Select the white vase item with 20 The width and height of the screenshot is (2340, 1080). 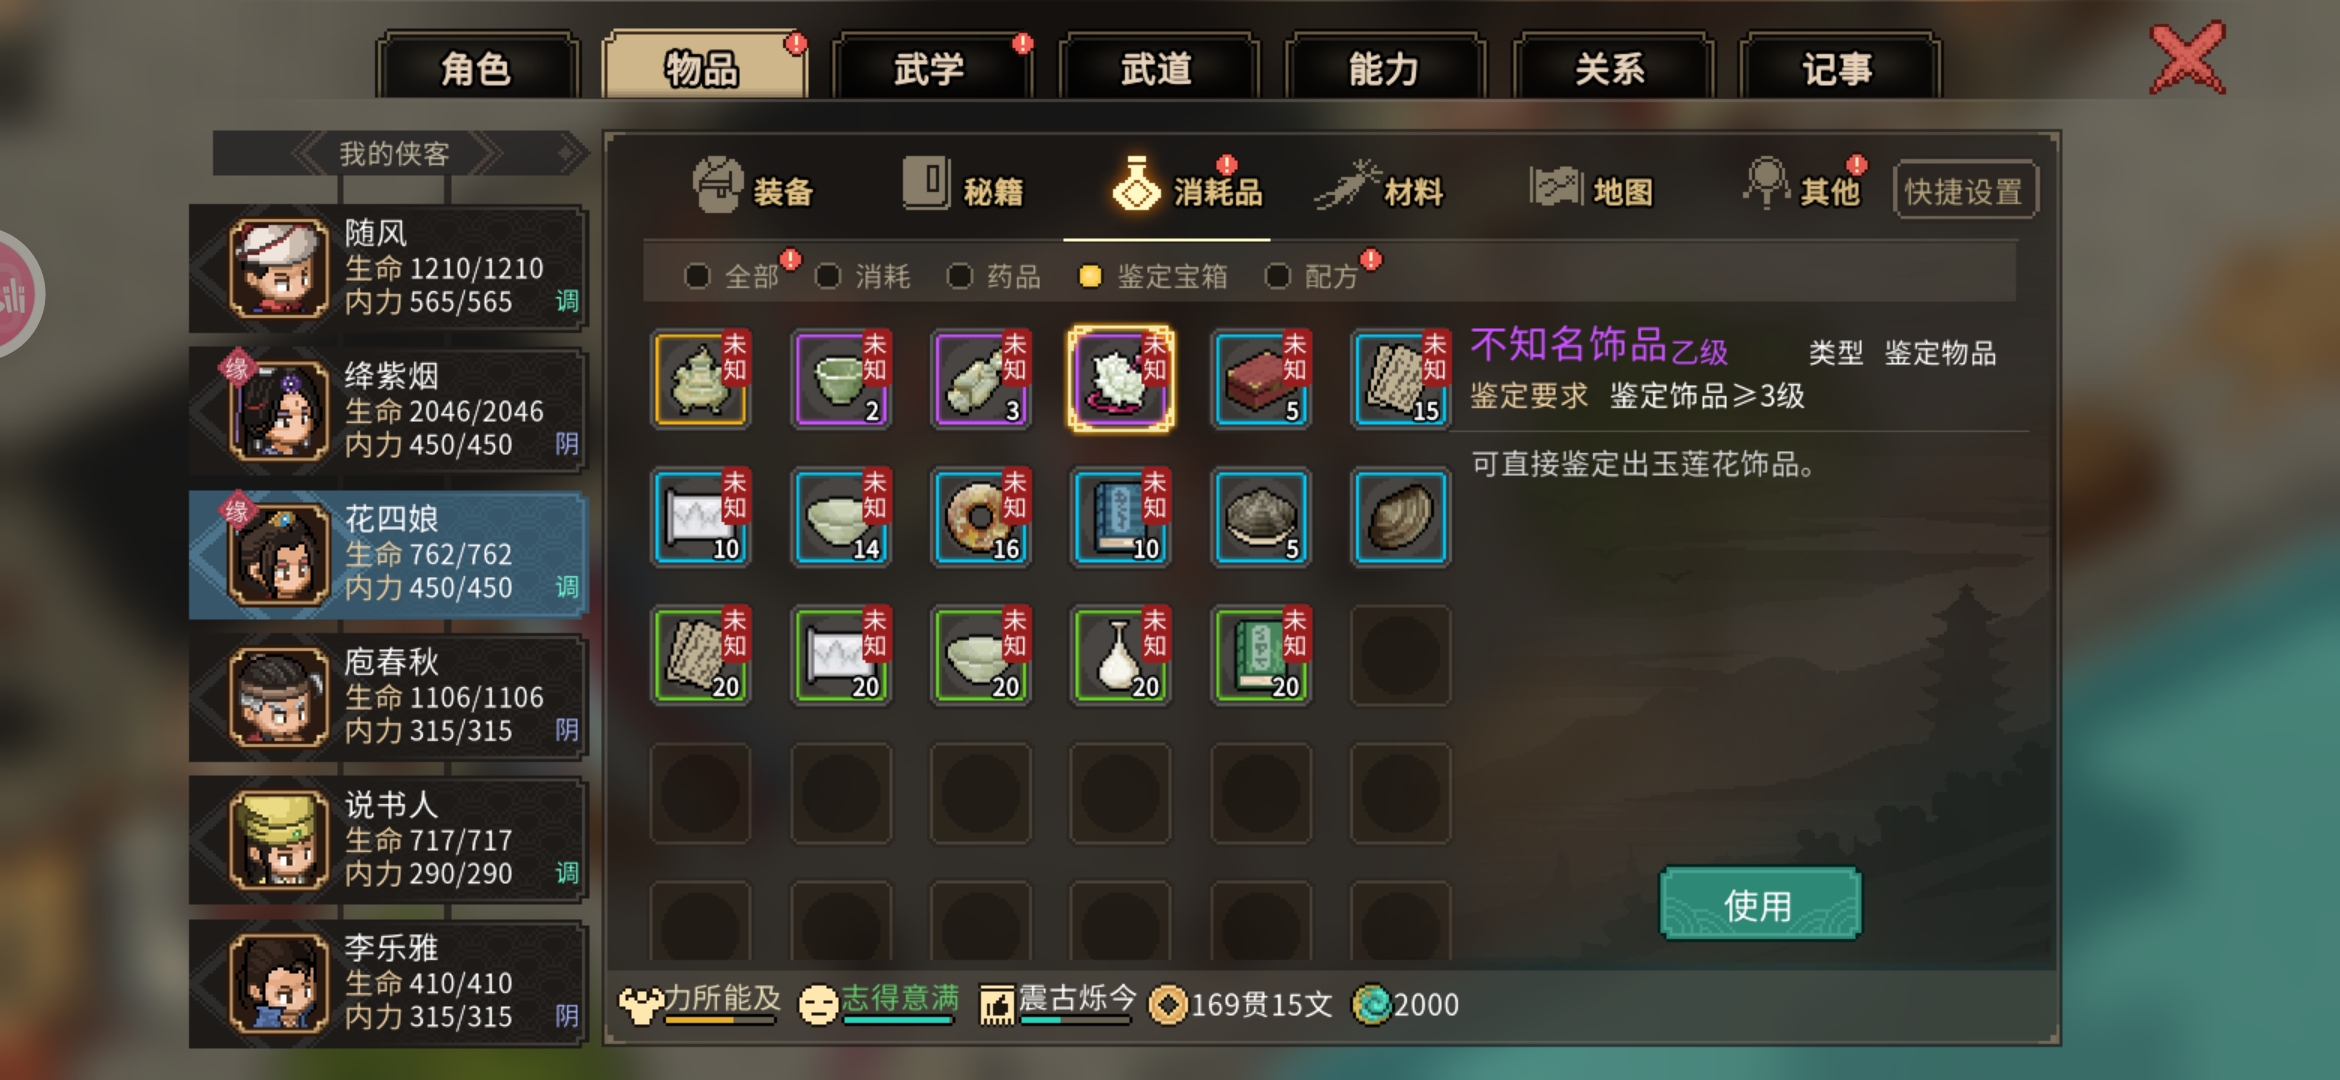[1121, 656]
